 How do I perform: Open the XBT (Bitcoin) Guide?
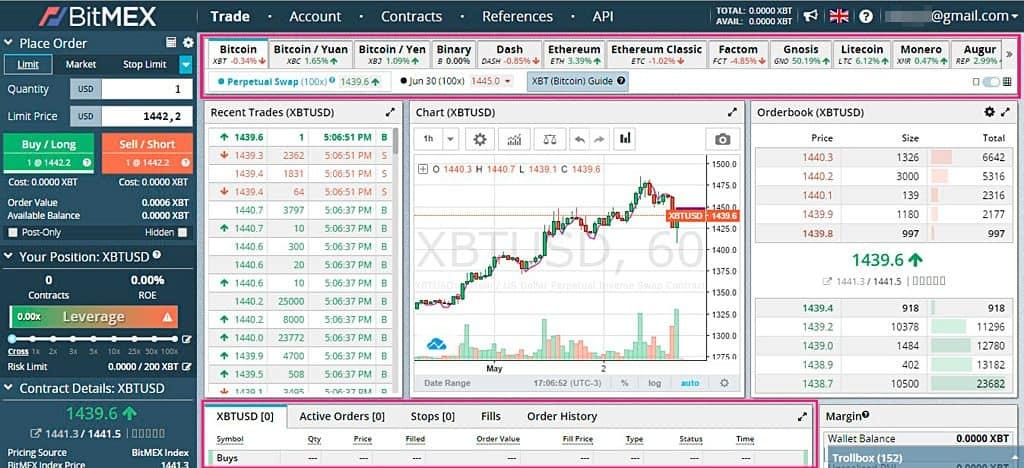(x=577, y=82)
